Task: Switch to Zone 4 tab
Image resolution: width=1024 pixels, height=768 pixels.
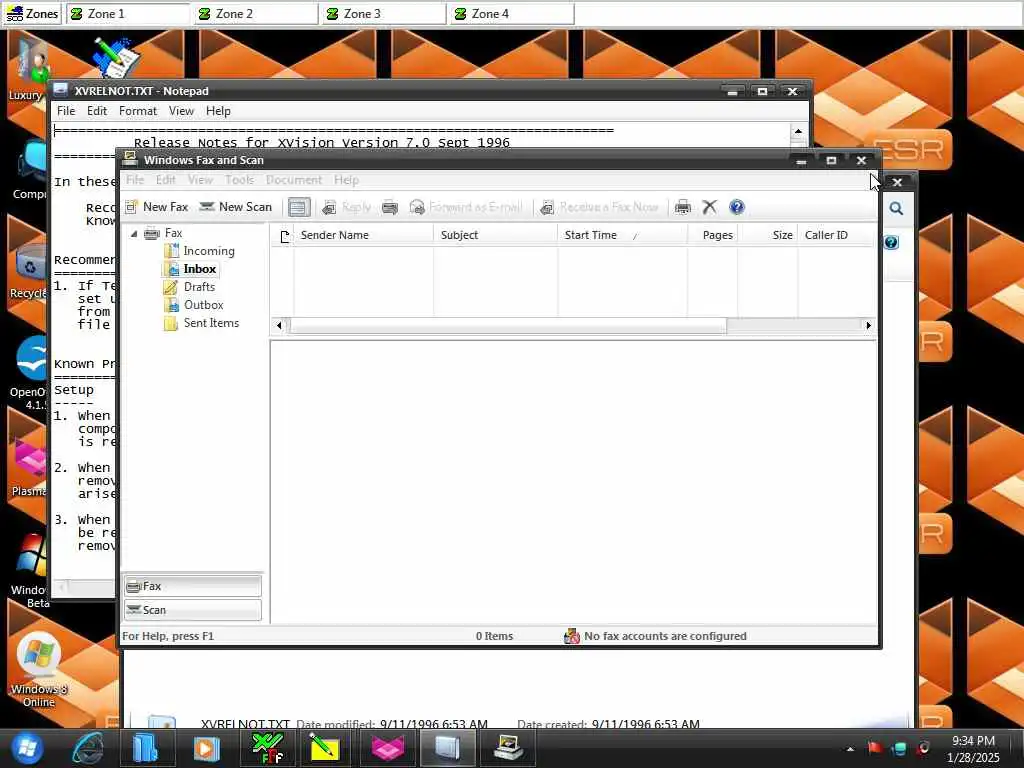Action: (513, 14)
